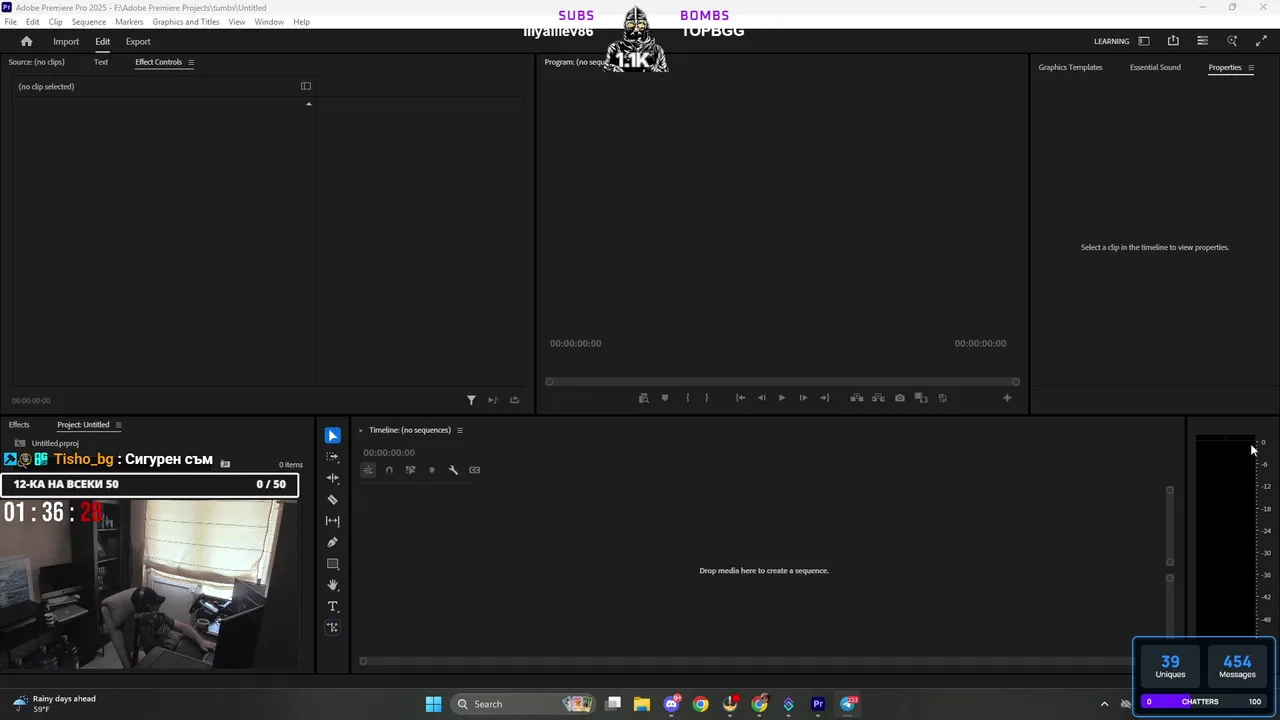The height and width of the screenshot is (720, 1280).
Task: Click Mark In in Program monitor
Action: click(687, 398)
